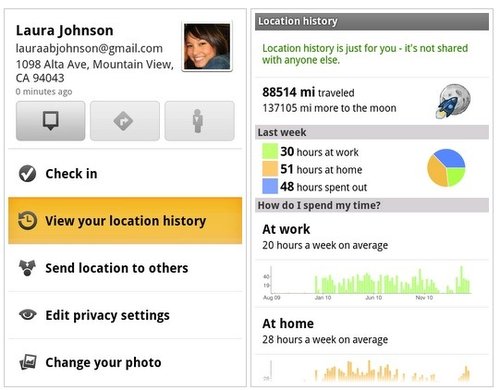Open Laura Johnson's profile photo
The height and width of the screenshot is (390, 500).
[x=207, y=46]
